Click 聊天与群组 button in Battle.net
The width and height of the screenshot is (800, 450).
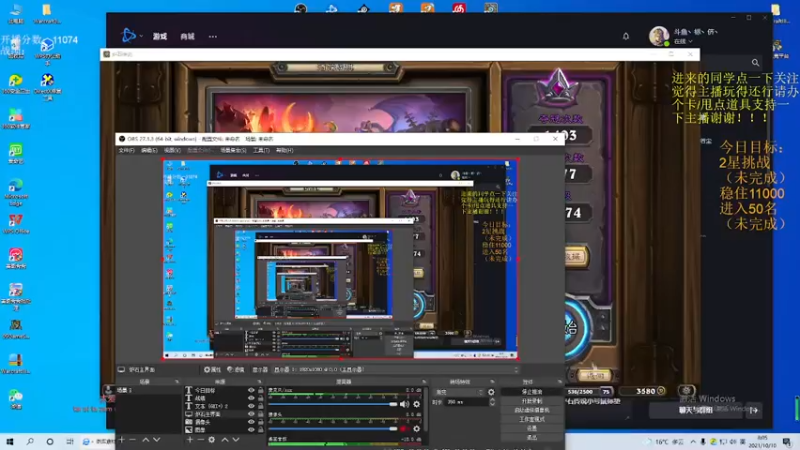pyautogui.click(x=695, y=410)
